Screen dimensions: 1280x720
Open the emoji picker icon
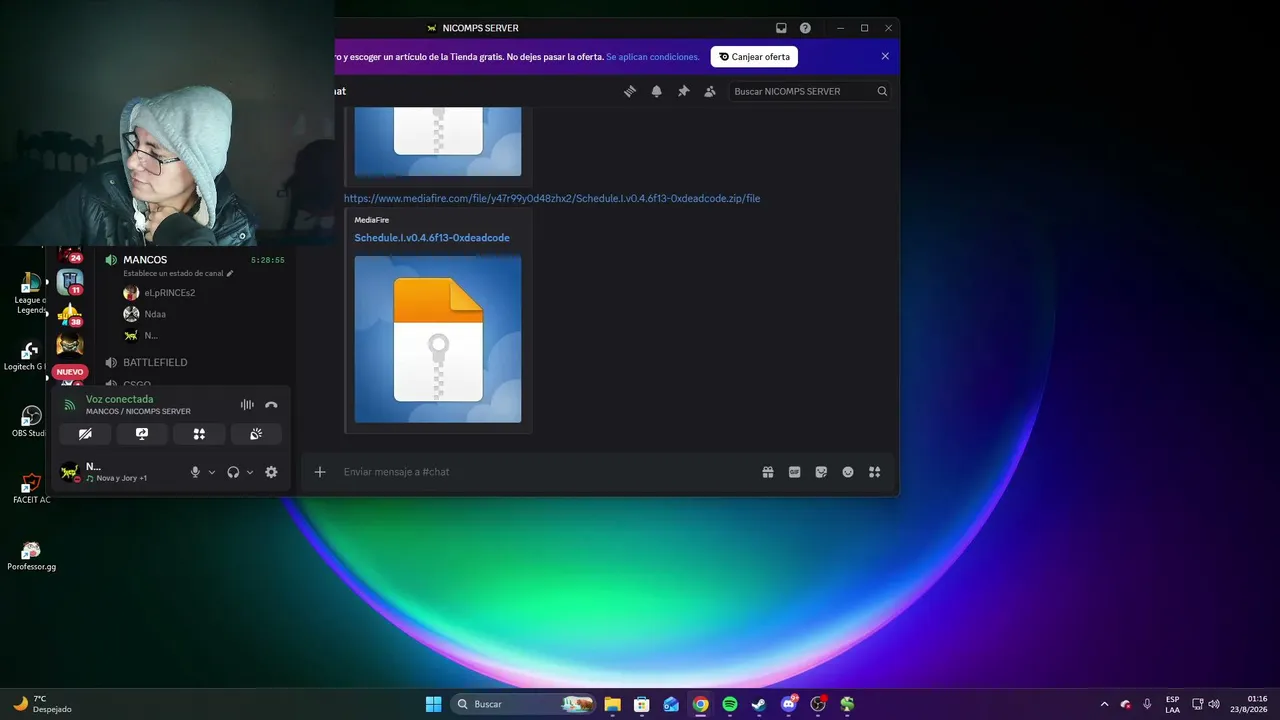[x=848, y=472]
